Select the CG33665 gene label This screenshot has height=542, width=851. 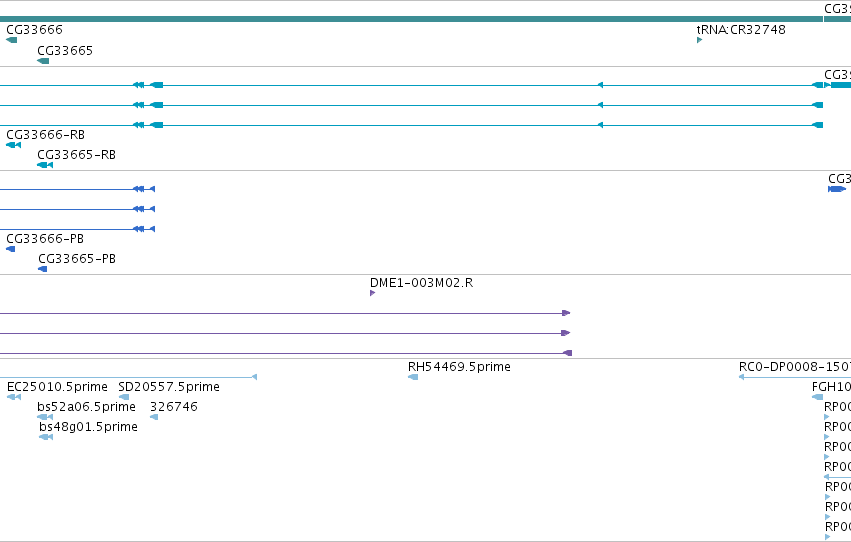pyautogui.click(x=65, y=51)
